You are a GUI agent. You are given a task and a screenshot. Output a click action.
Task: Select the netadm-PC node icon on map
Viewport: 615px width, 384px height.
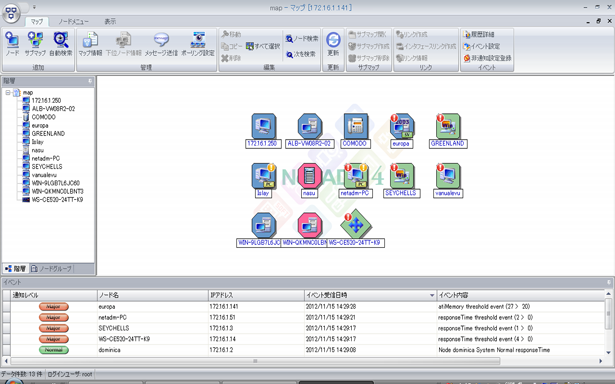tap(355, 176)
